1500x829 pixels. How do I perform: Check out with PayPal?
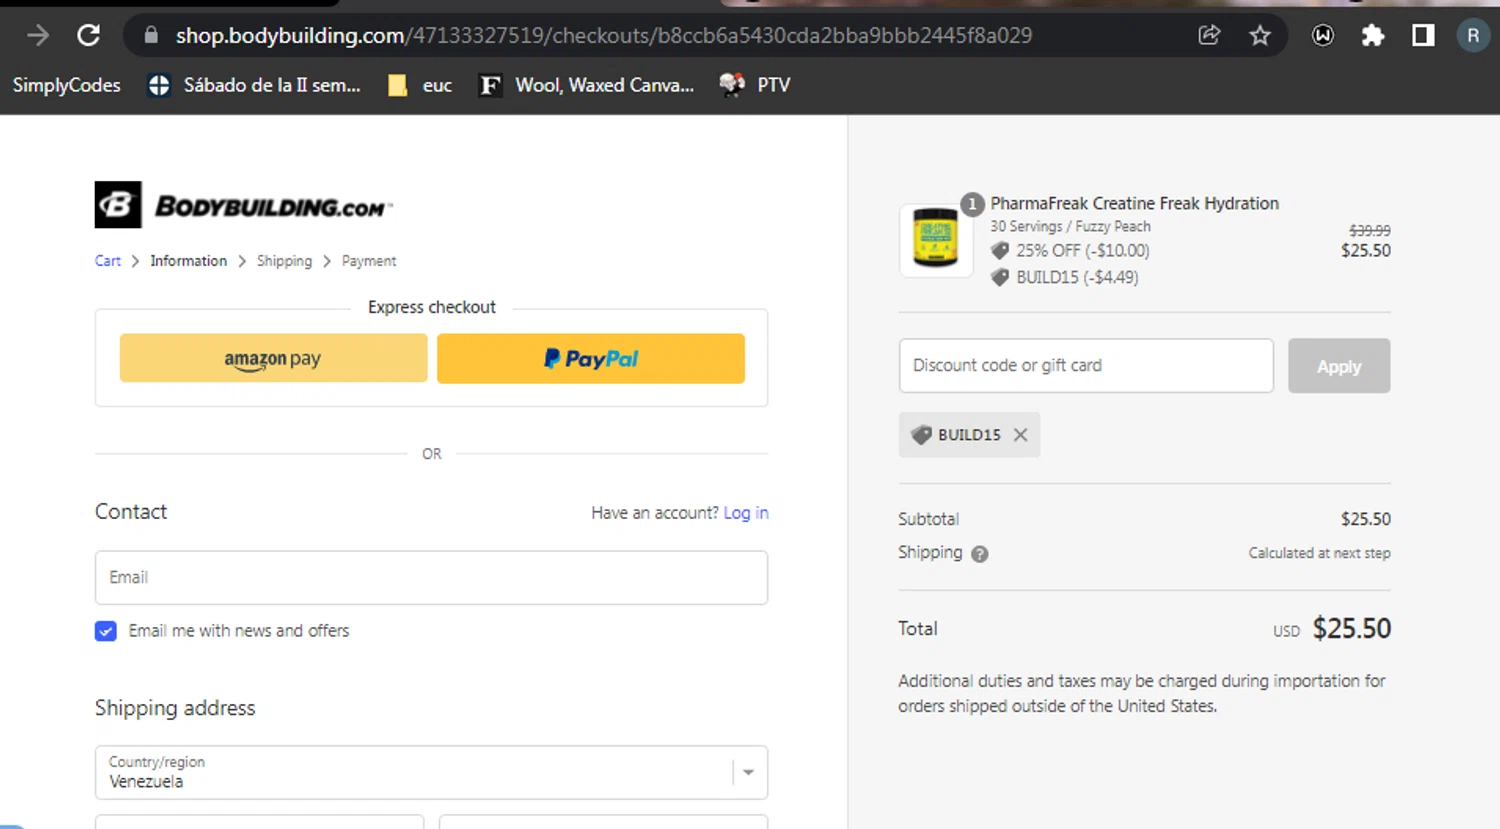(591, 358)
